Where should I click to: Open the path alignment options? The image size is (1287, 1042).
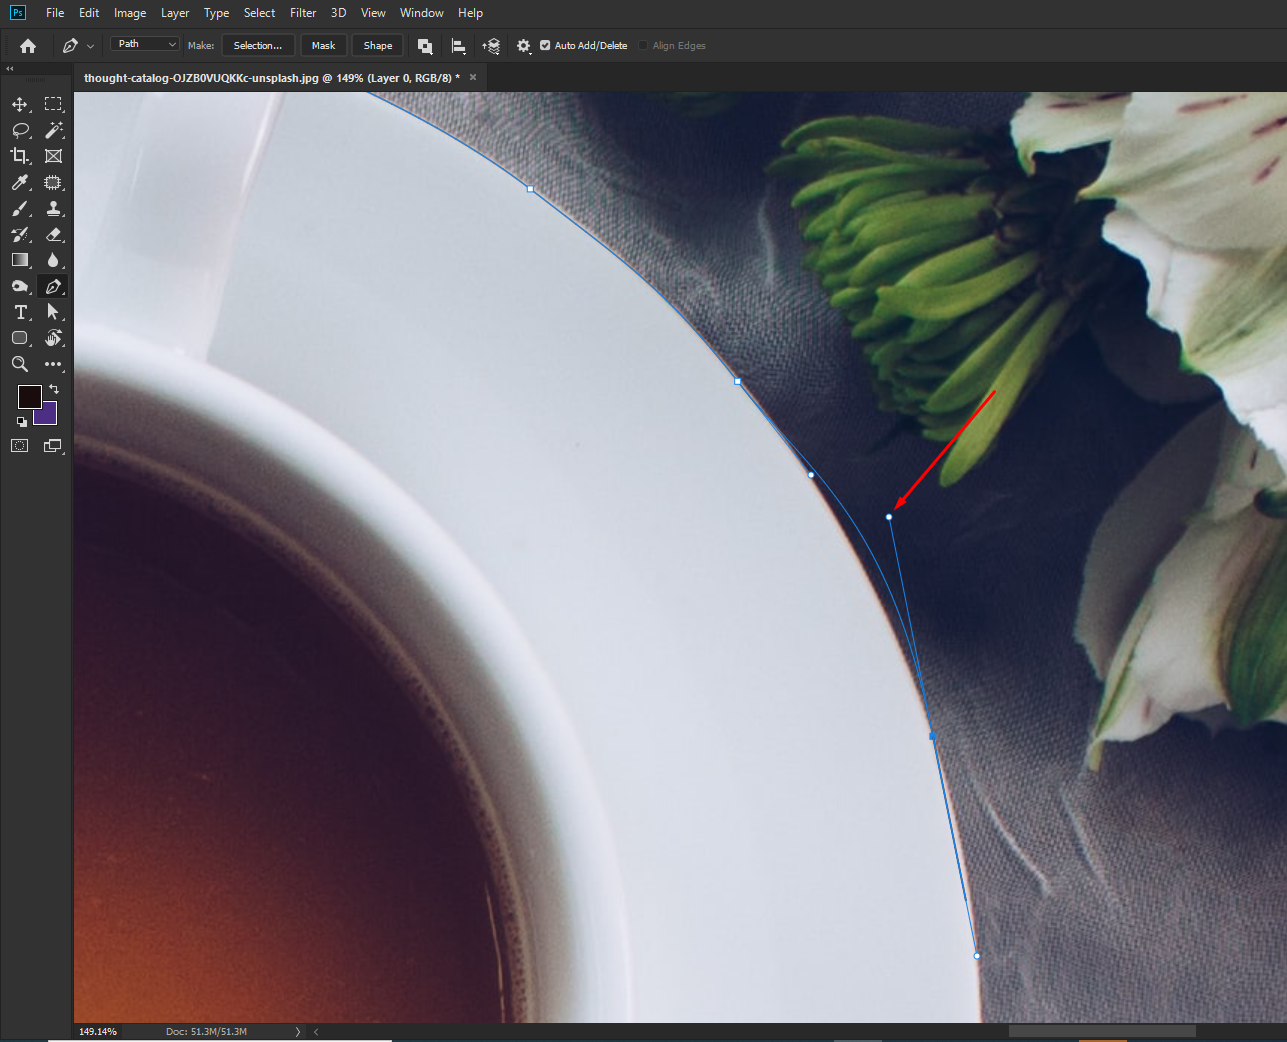click(459, 46)
